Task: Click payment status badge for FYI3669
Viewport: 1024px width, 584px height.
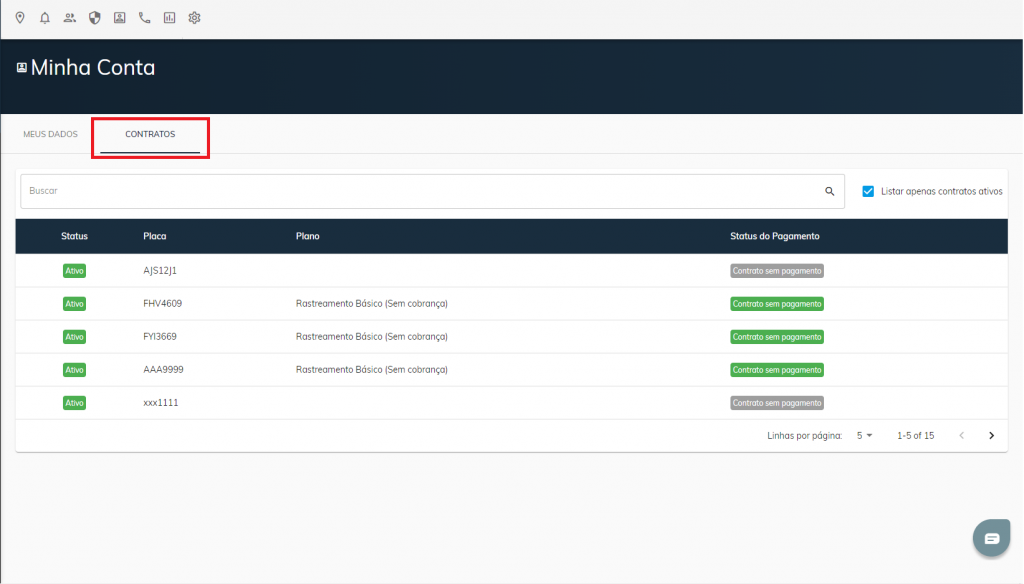Action: point(776,337)
